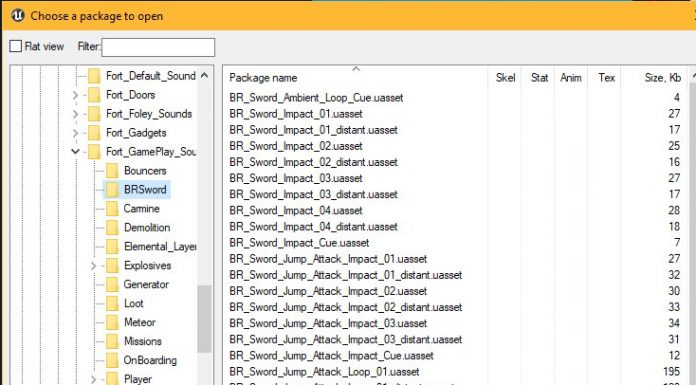Expand the Fort_Doors folder

pyautogui.click(x=75, y=95)
